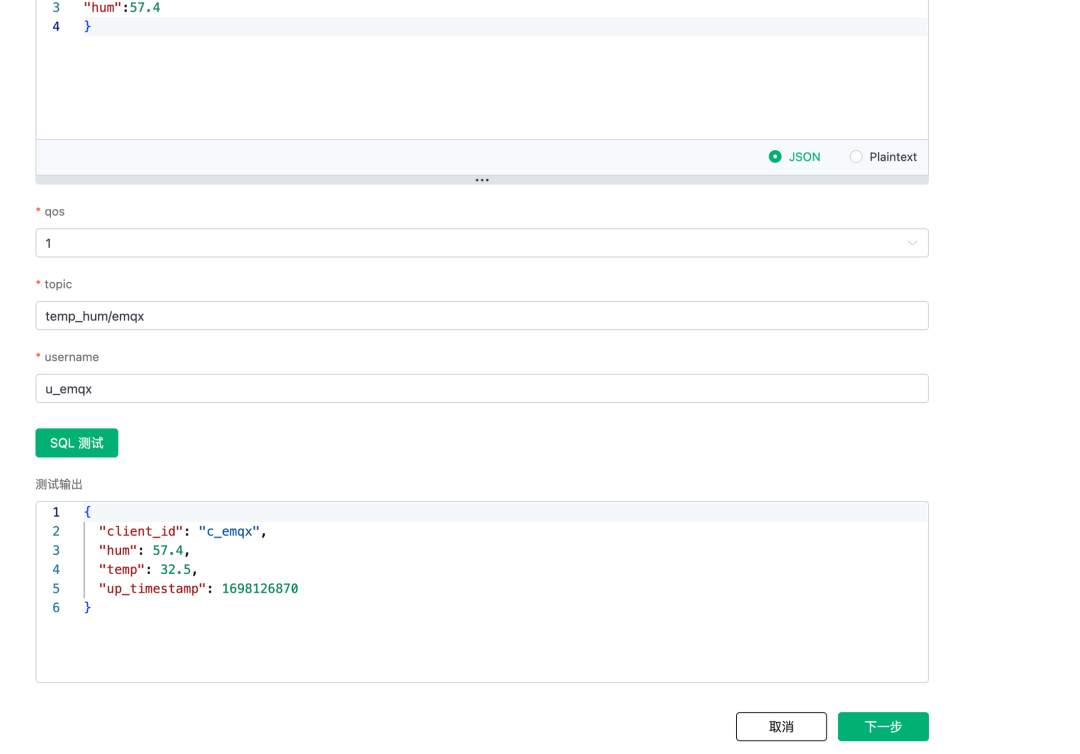
Task: Click the 测试输出 label
Action: pyautogui.click(x=59, y=484)
